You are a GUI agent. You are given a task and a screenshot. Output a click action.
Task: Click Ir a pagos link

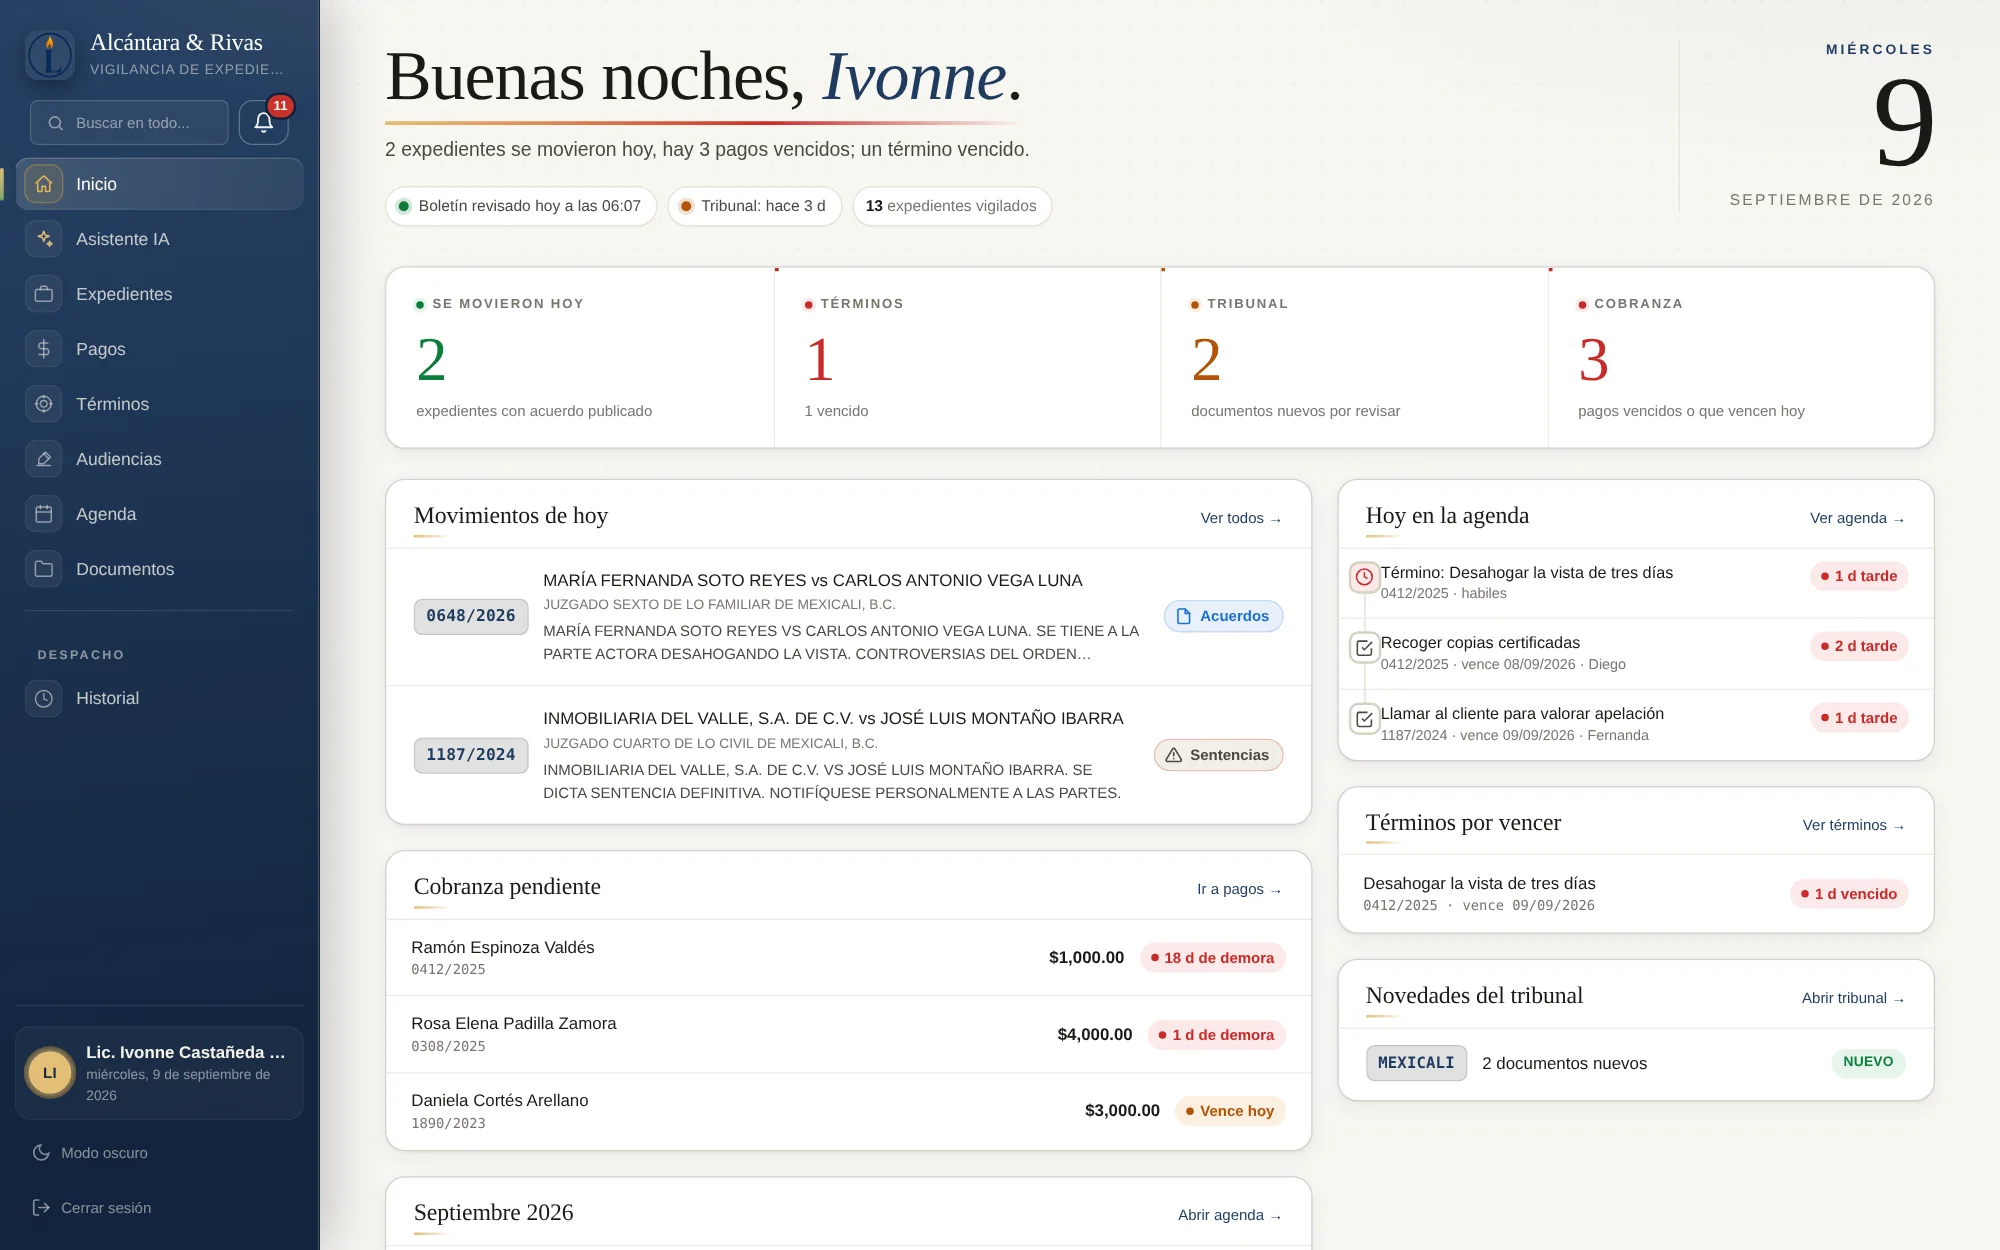point(1239,889)
